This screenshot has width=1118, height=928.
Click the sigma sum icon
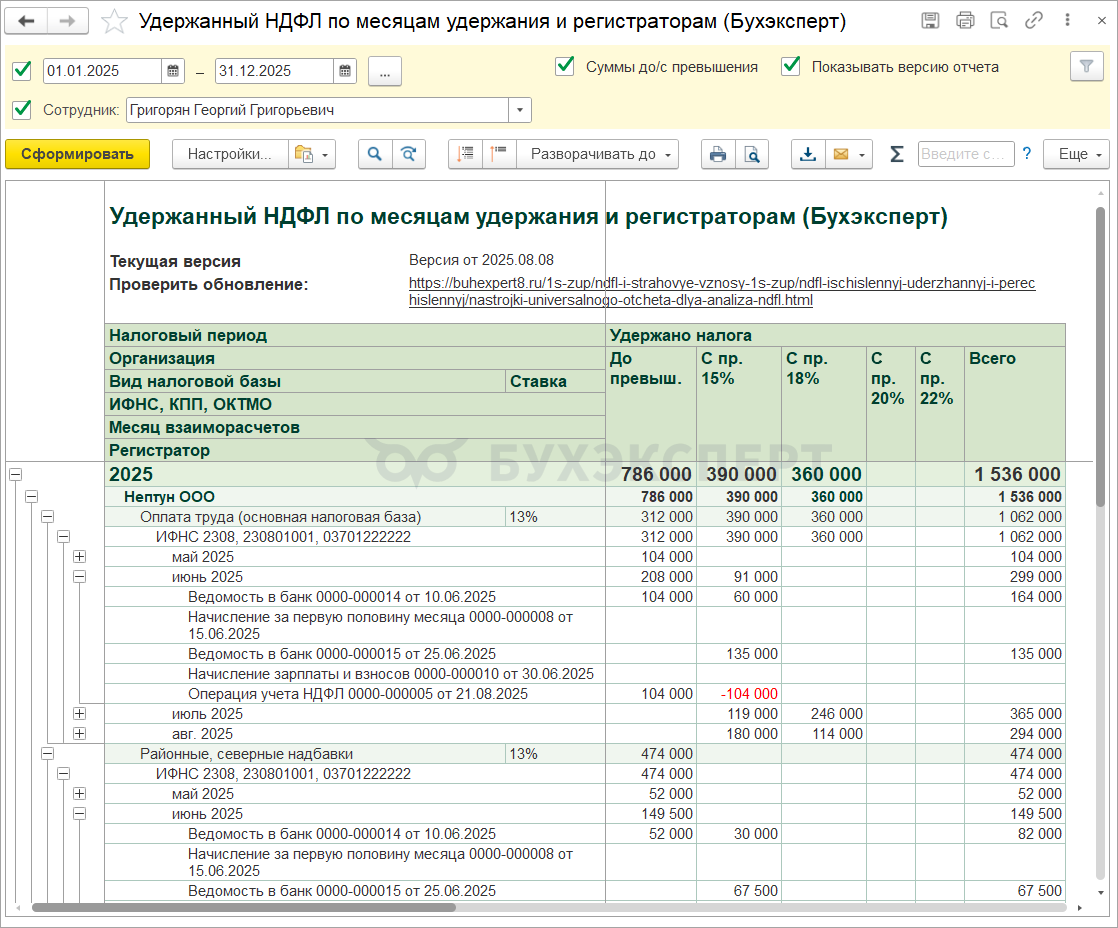click(897, 154)
